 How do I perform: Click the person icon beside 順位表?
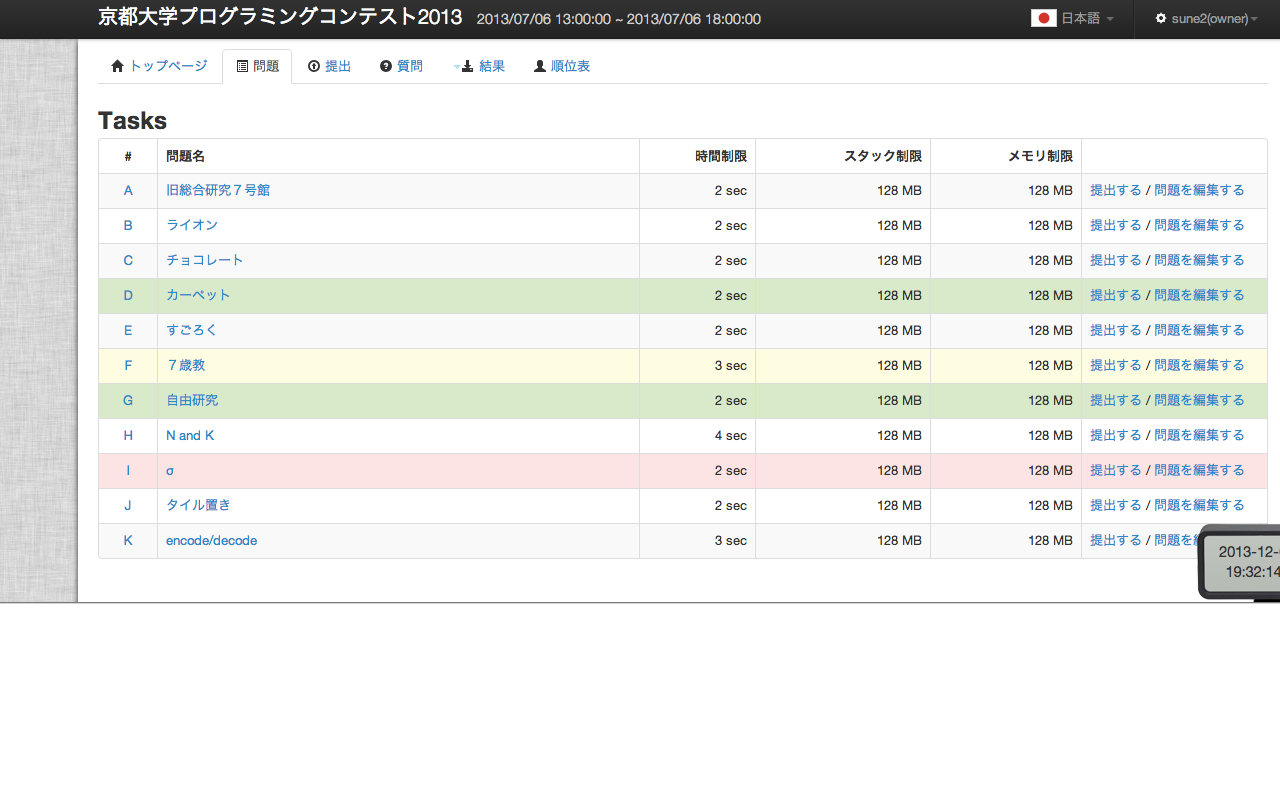click(x=540, y=66)
